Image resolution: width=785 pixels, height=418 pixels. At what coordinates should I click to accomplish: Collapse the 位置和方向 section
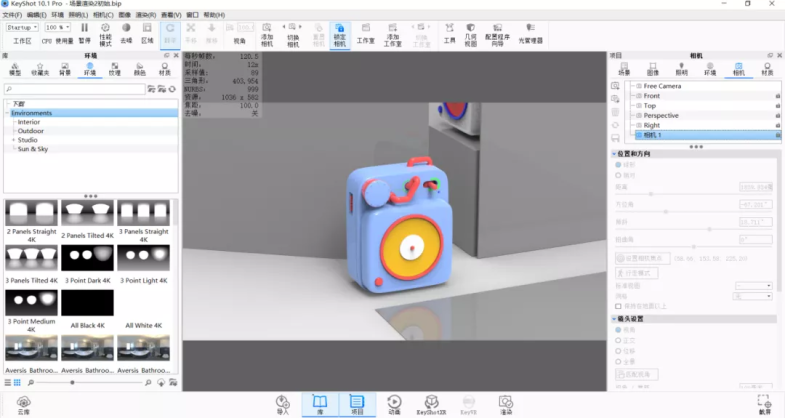pos(614,153)
